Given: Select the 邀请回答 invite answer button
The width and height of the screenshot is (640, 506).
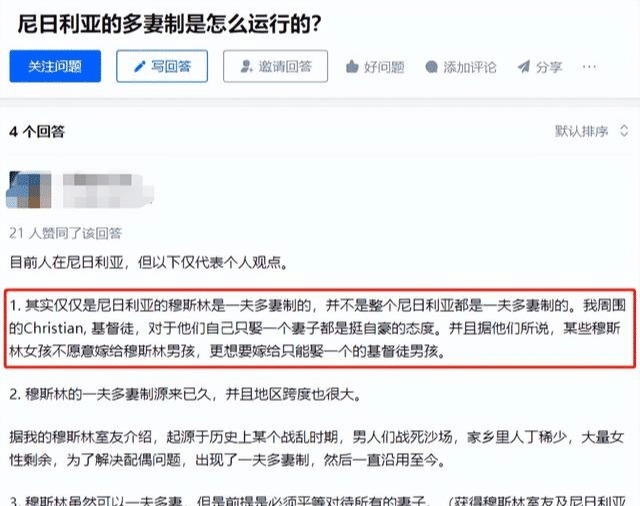Looking at the screenshot, I should point(276,66).
